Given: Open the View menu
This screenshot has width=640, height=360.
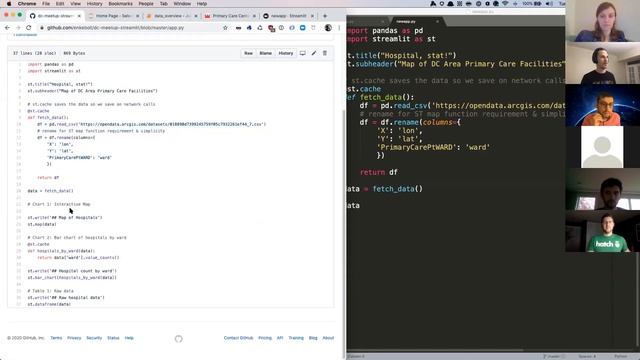Looking at the screenshot, I should 76,4.
